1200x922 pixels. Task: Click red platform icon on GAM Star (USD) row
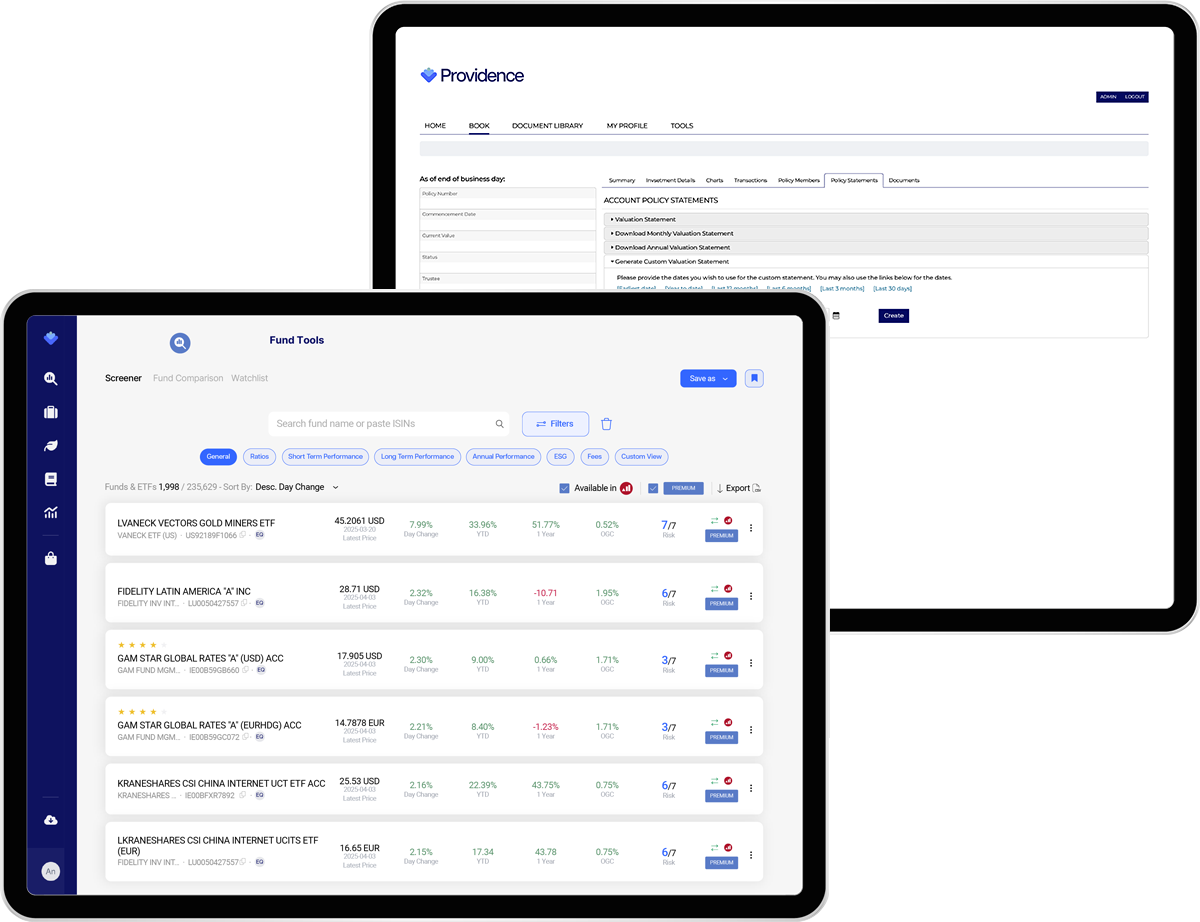[x=728, y=655]
